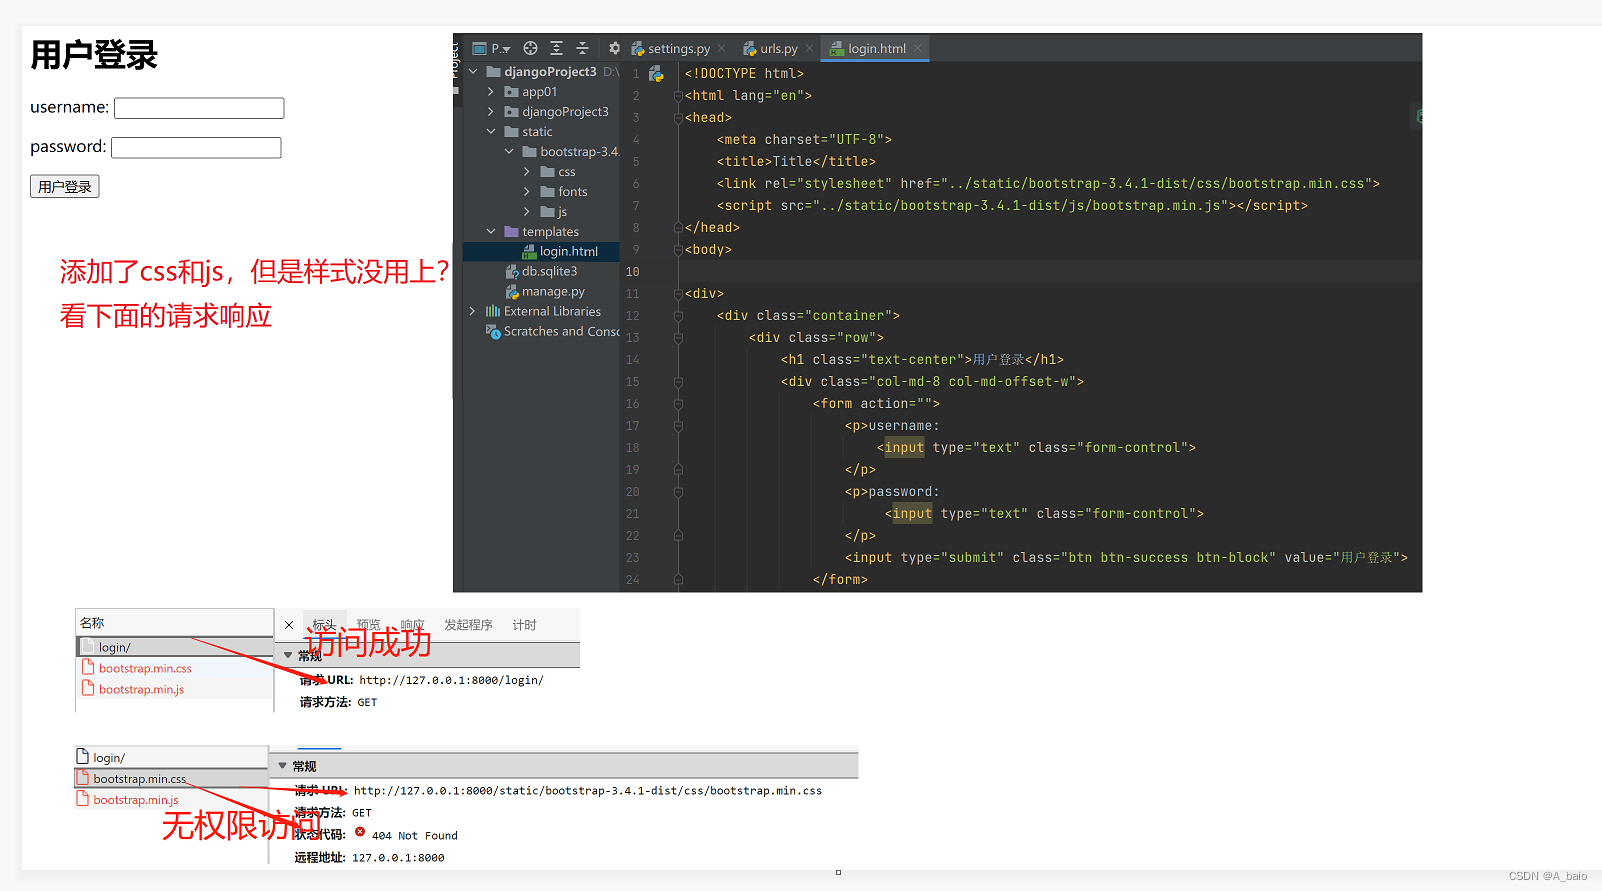Close the urls.py tab
The image size is (1602, 891).
pyautogui.click(x=809, y=48)
